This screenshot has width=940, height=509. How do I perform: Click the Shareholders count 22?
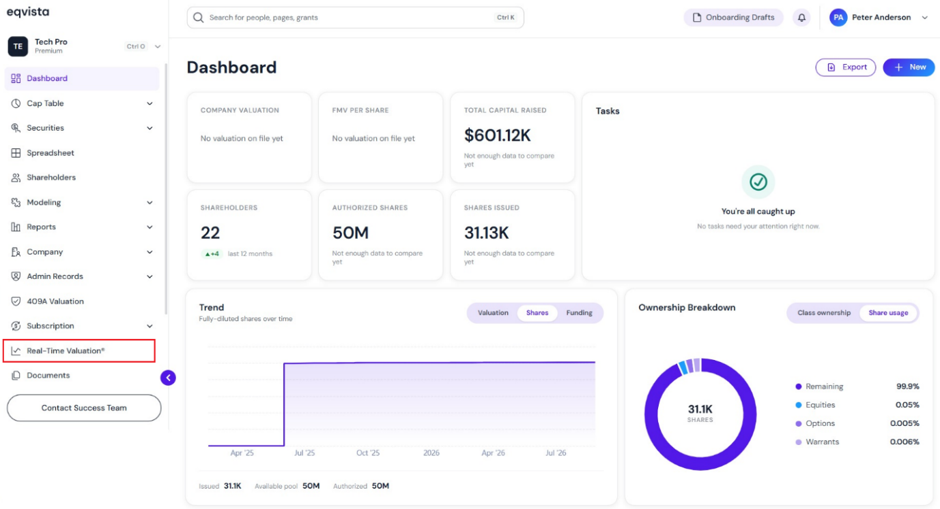click(x=210, y=233)
